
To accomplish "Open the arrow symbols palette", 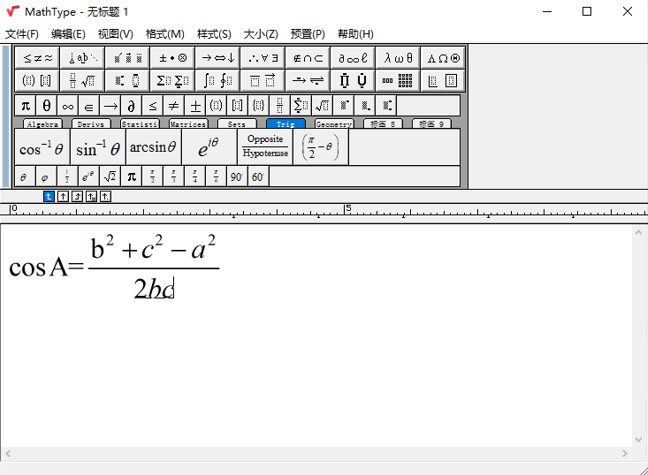I will [217, 58].
